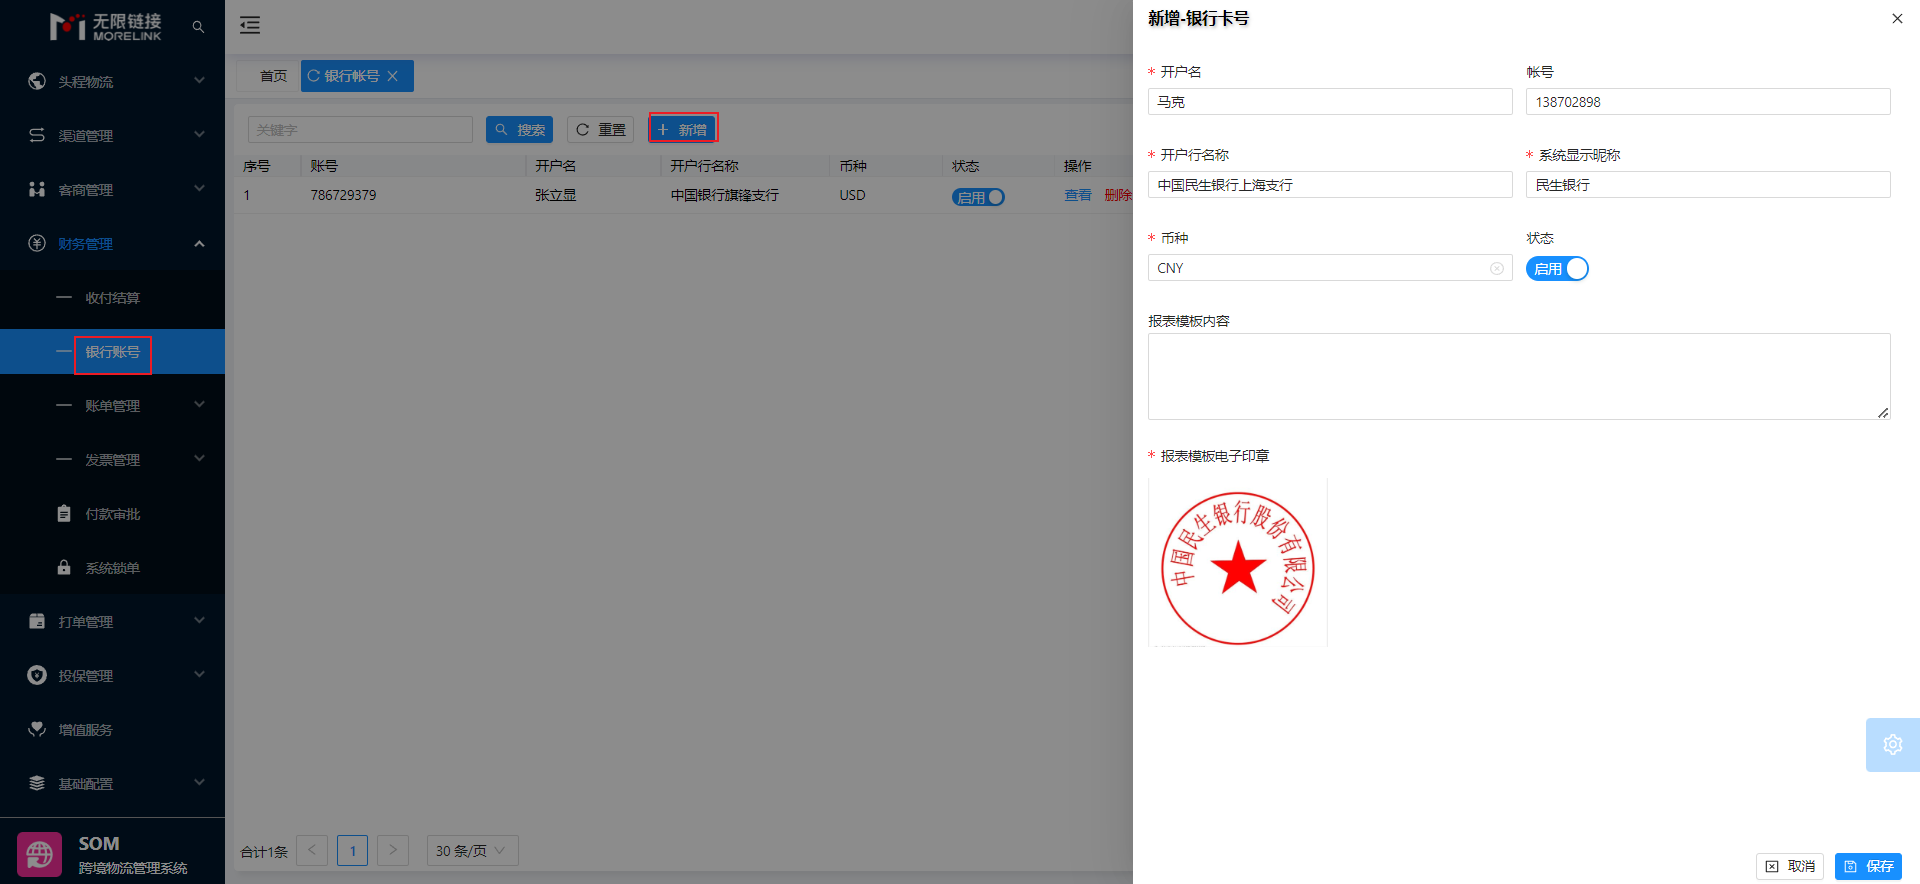This screenshot has height=884, width=1920.
Task: Toggle the 启用 status switch in the form
Action: point(1557,269)
